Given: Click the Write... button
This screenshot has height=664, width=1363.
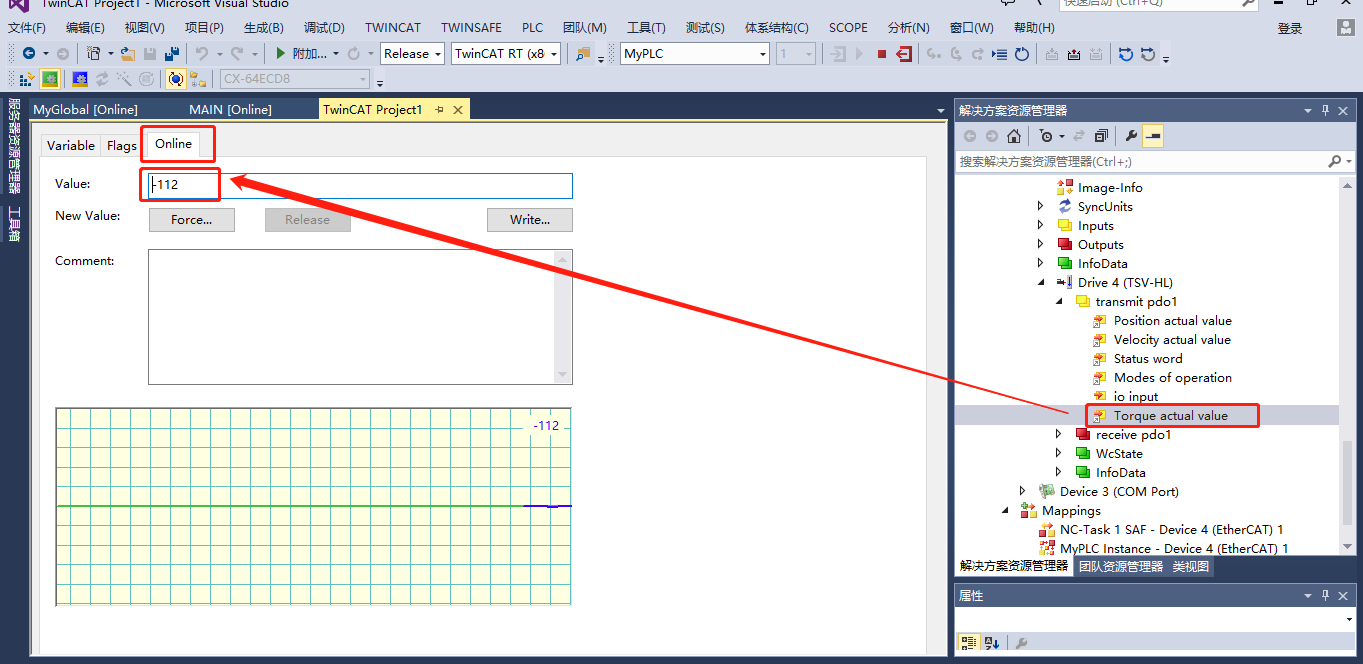Looking at the screenshot, I should pos(530,220).
